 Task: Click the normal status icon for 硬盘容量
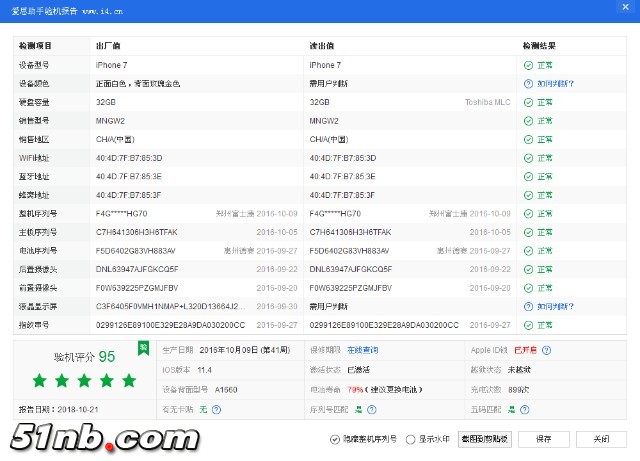[528, 102]
